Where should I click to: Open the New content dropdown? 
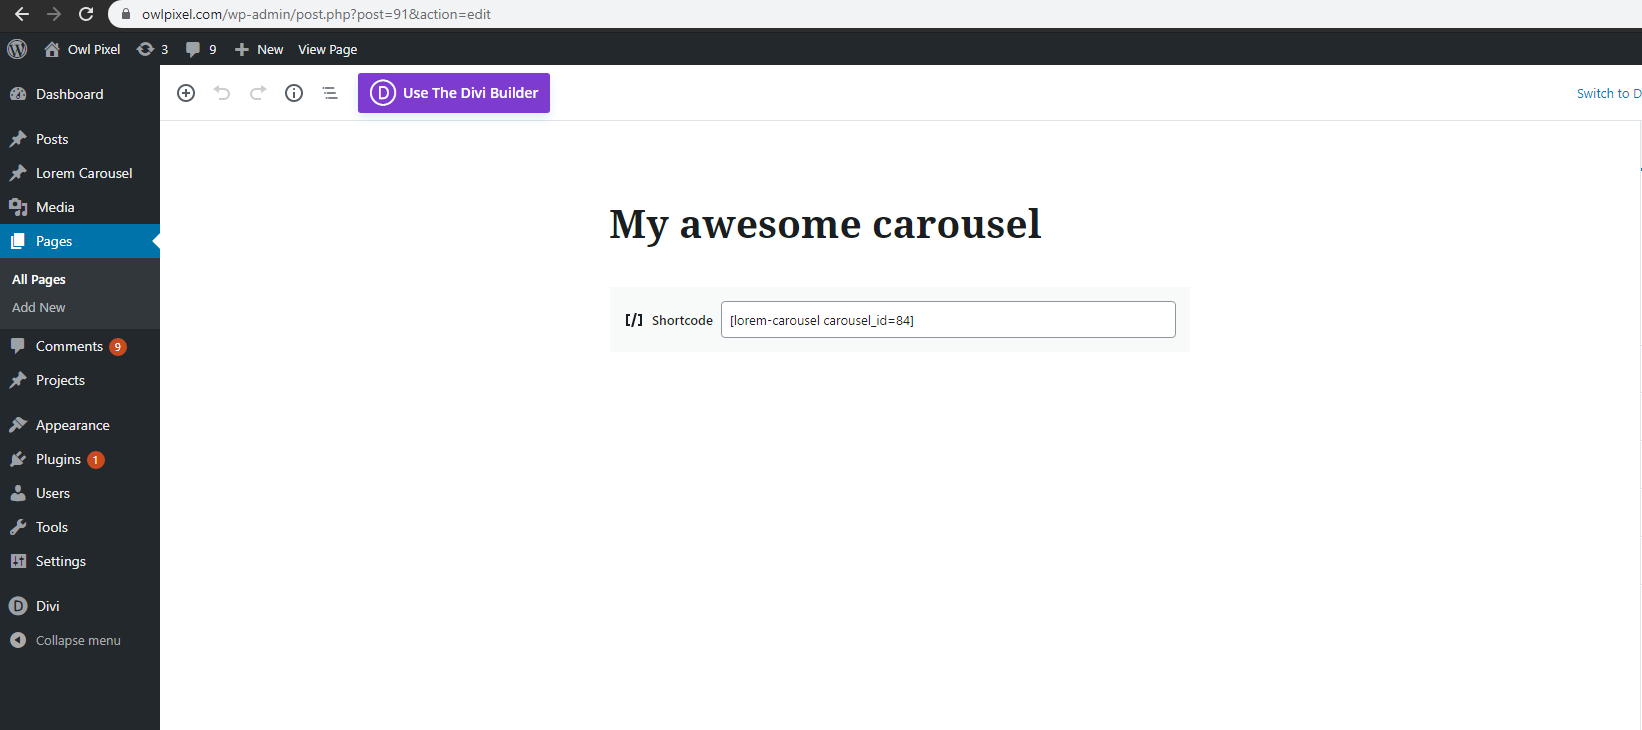[259, 49]
